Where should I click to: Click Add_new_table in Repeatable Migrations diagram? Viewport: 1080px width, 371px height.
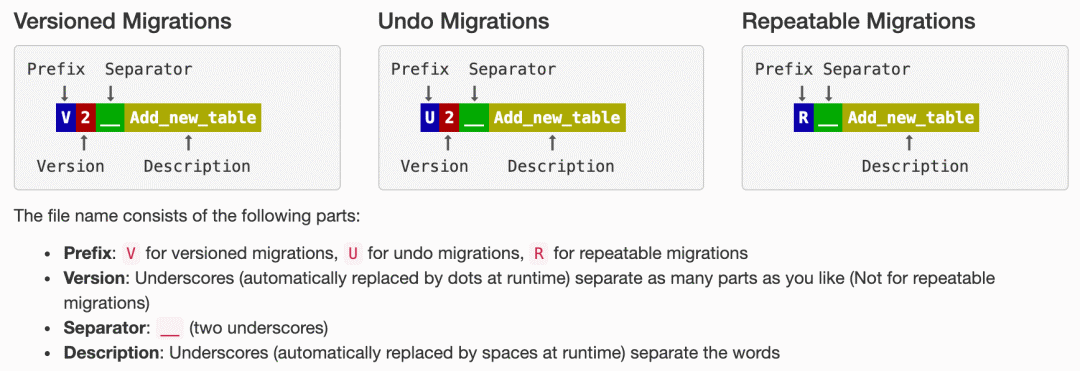click(911, 118)
